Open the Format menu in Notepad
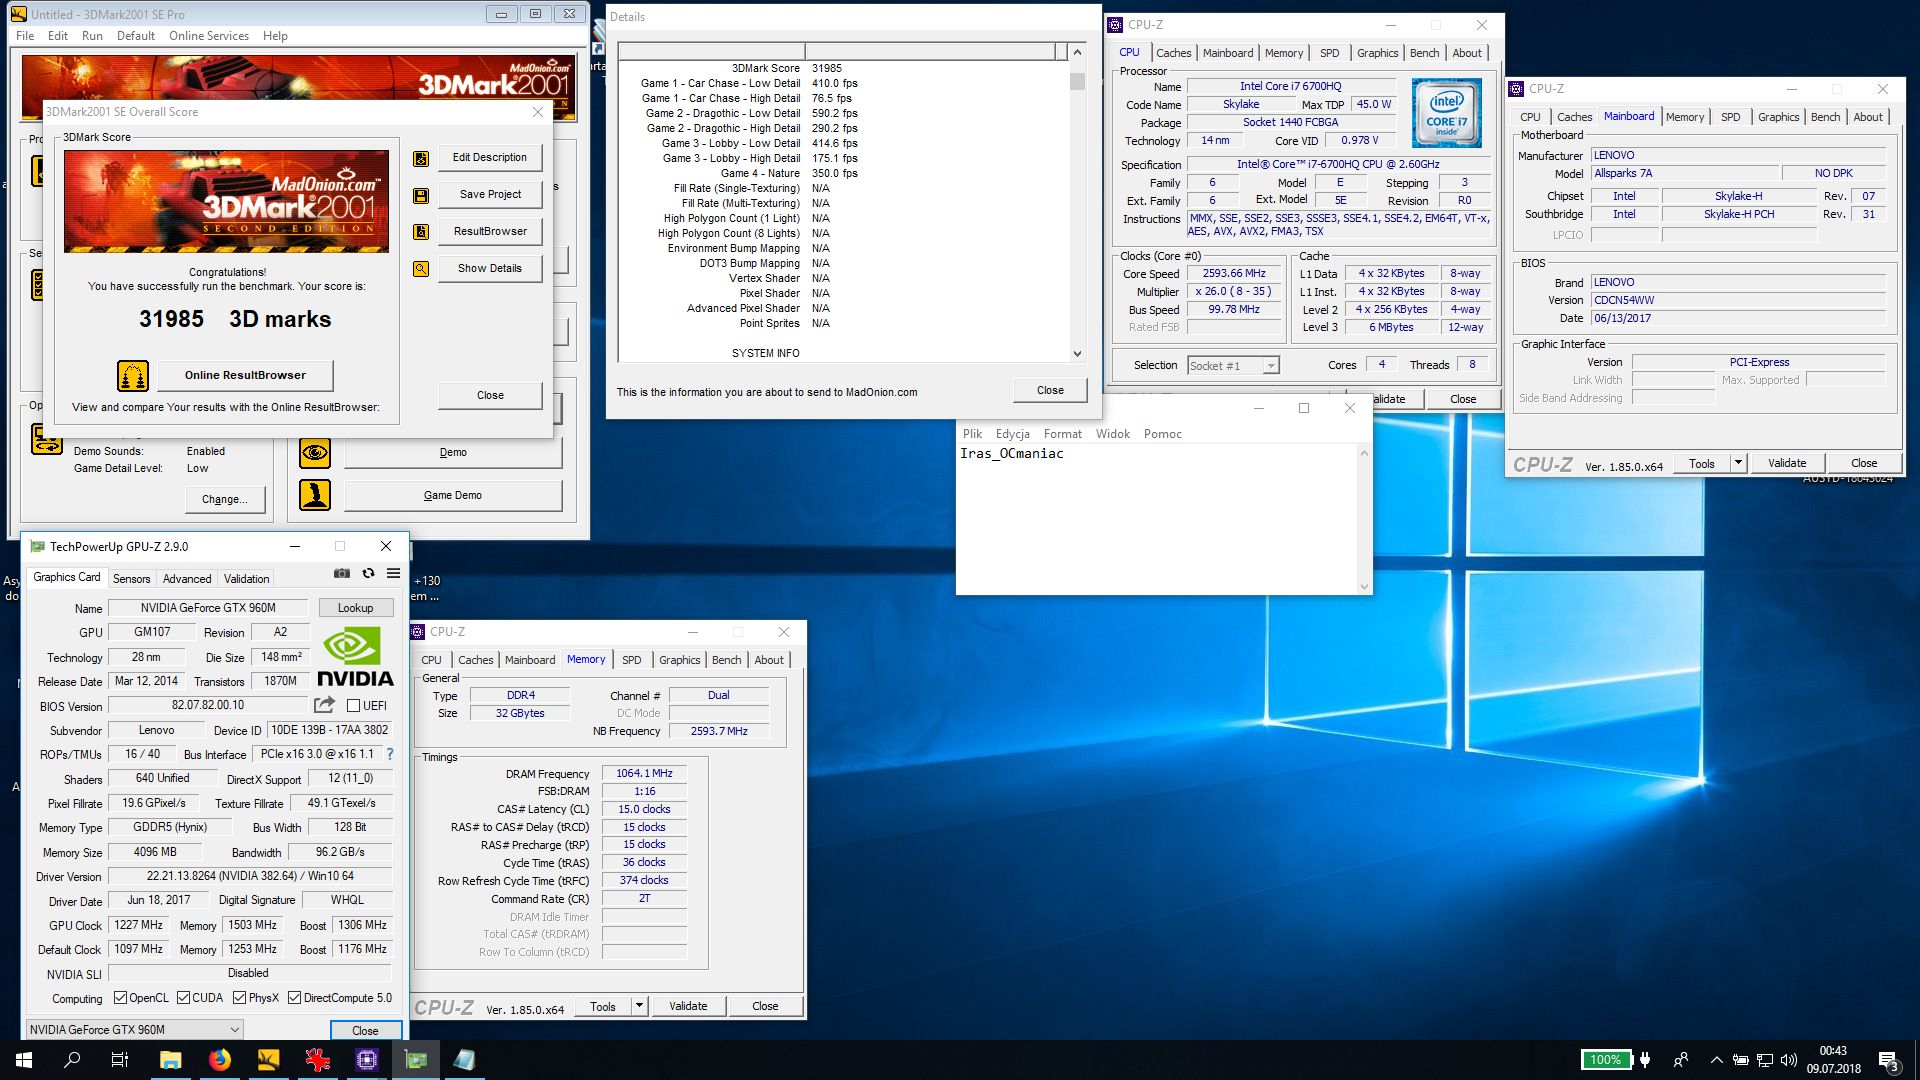This screenshot has width=1920, height=1080. pyautogui.click(x=1062, y=434)
